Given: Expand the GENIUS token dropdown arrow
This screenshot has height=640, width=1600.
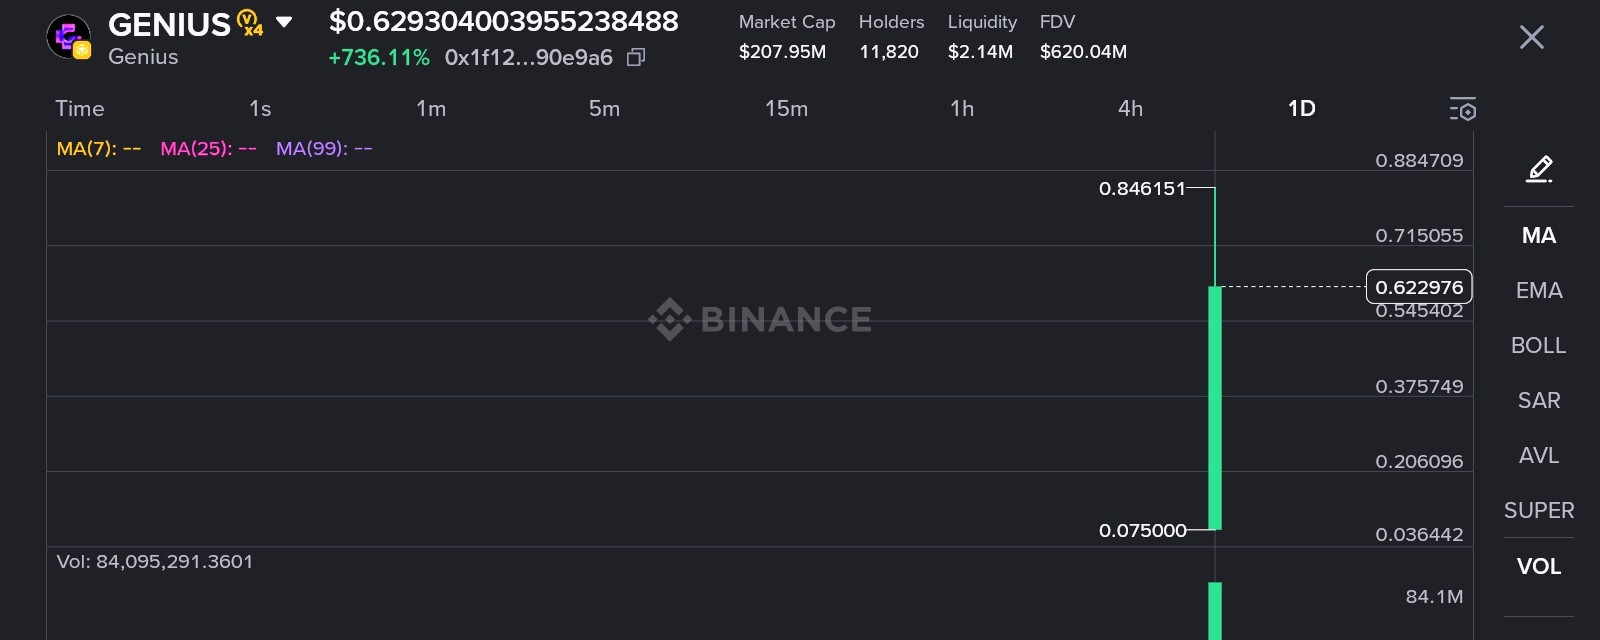Looking at the screenshot, I should coord(284,22).
